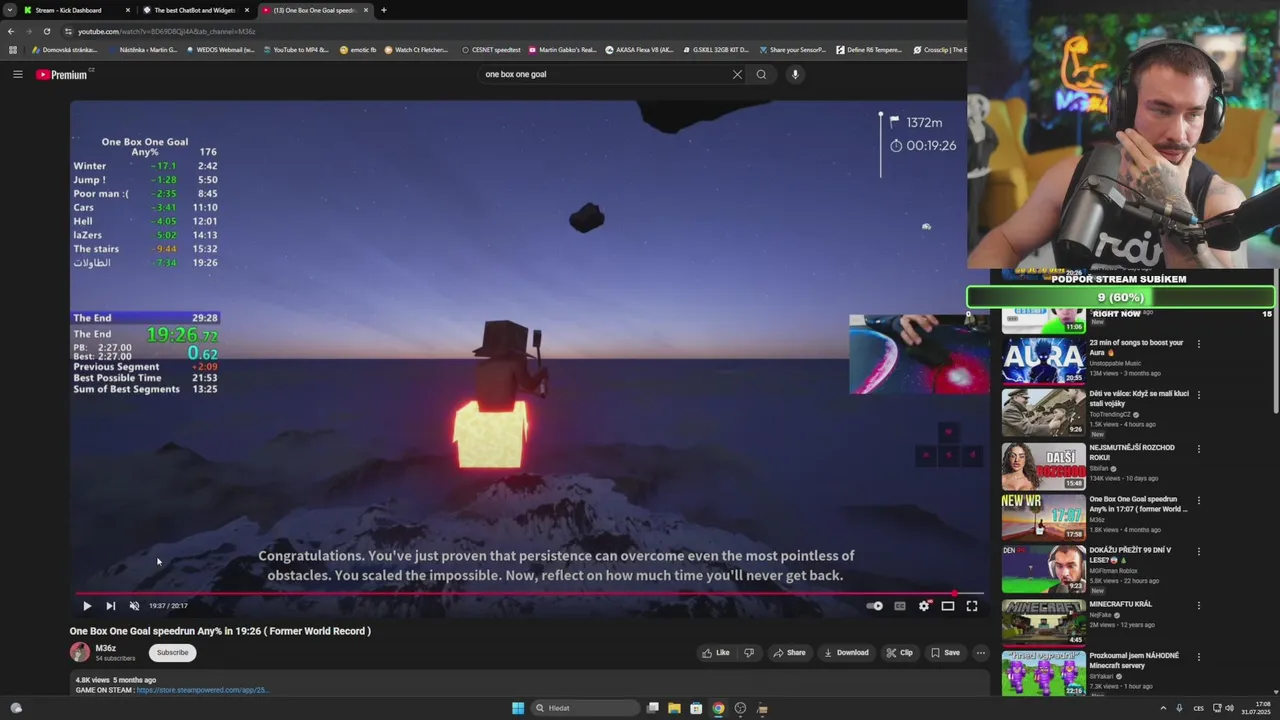Open options for 'MINECRAFTU KRÁL' video

(1198, 605)
